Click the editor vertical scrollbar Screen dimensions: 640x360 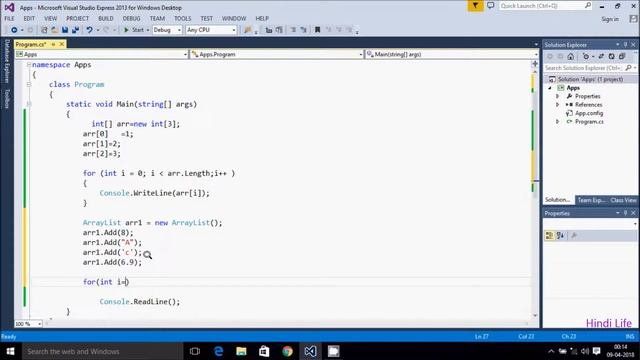pyautogui.click(x=535, y=192)
